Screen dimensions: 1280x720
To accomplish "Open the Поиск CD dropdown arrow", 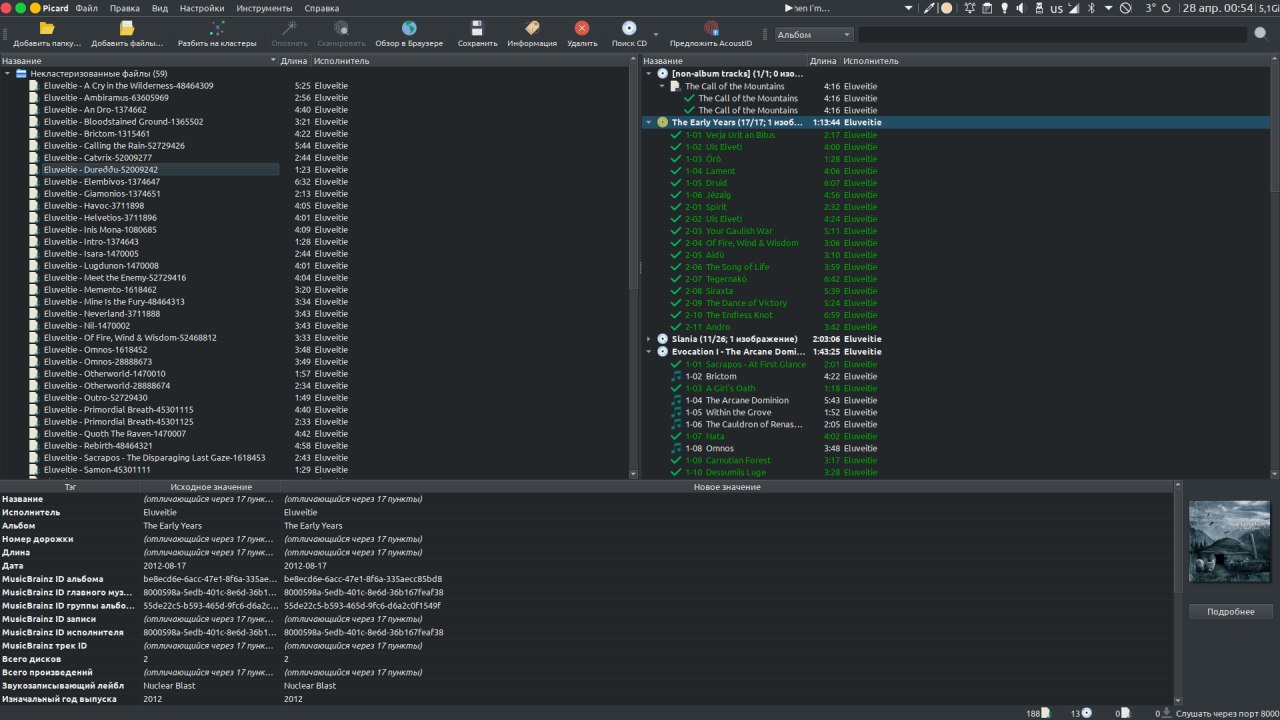I will tap(656, 34).
